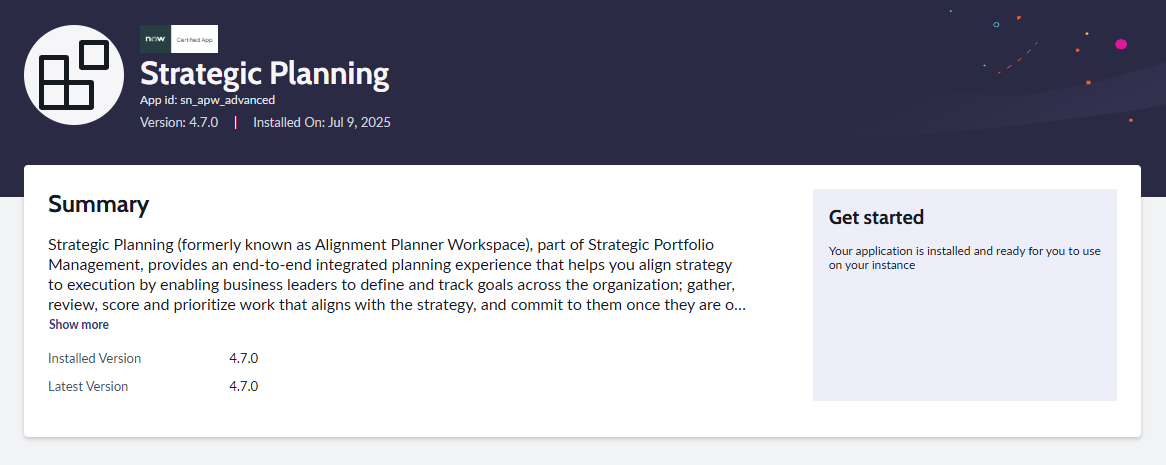Image resolution: width=1166 pixels, height=465 pixels.
Task: Click the Summary section heading
Action: pos(98,205)
